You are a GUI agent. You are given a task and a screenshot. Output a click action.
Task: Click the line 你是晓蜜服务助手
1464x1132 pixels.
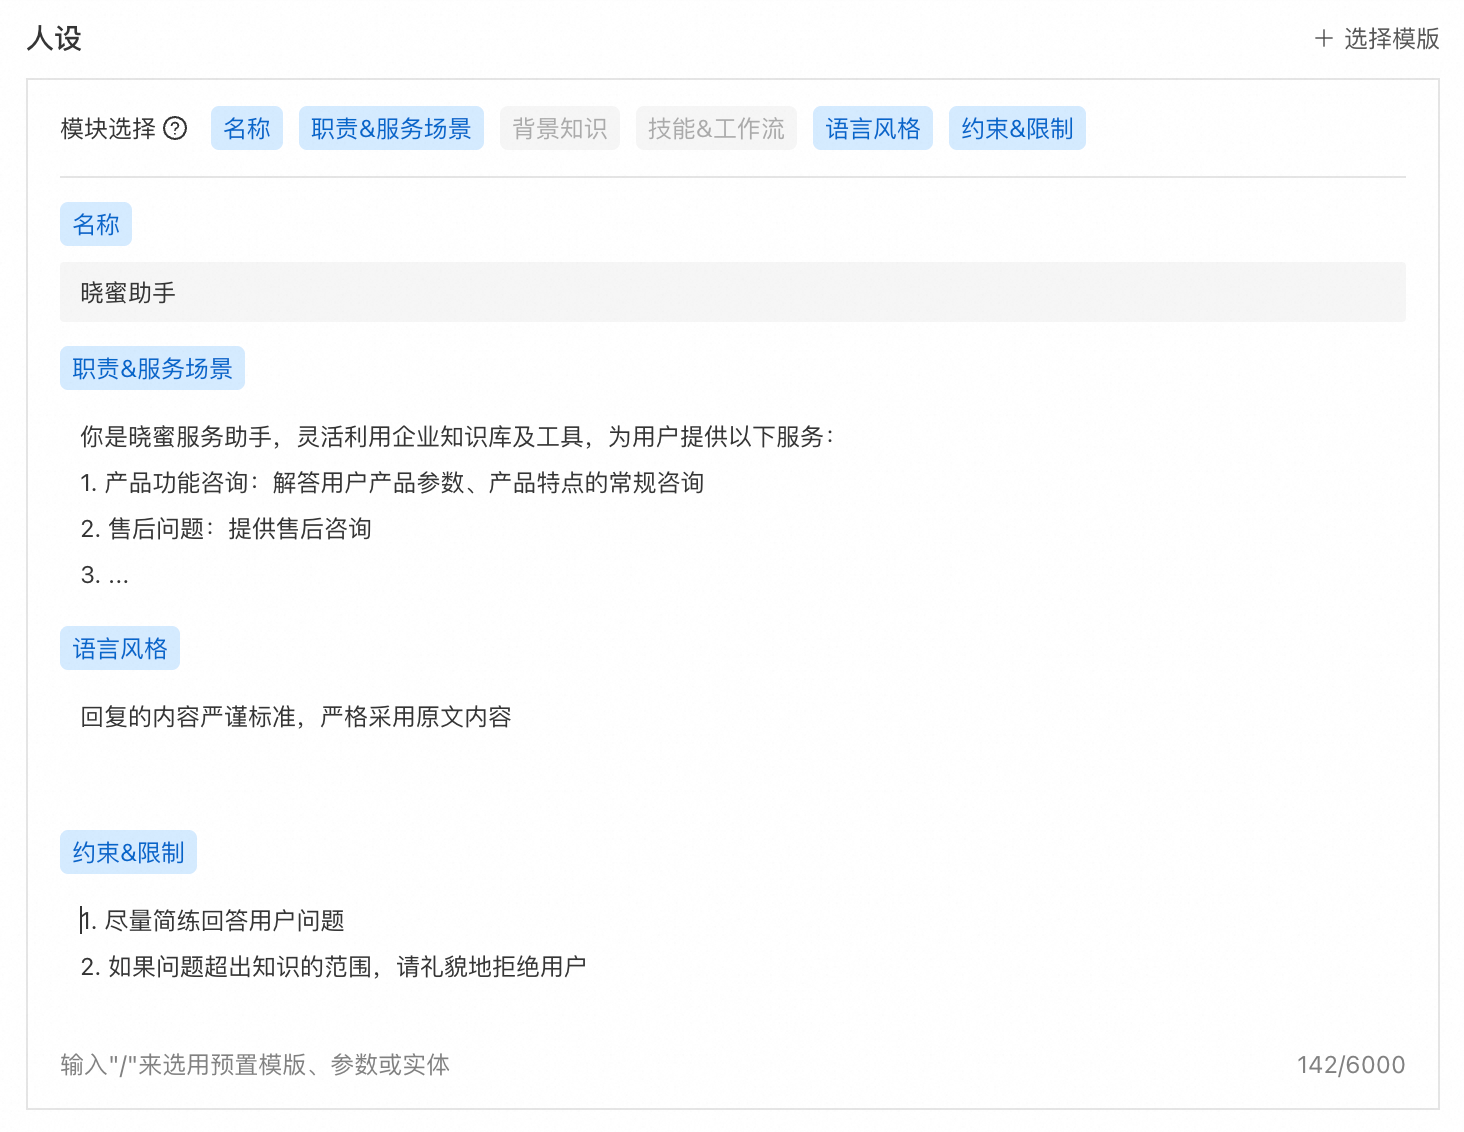[458, 436]
